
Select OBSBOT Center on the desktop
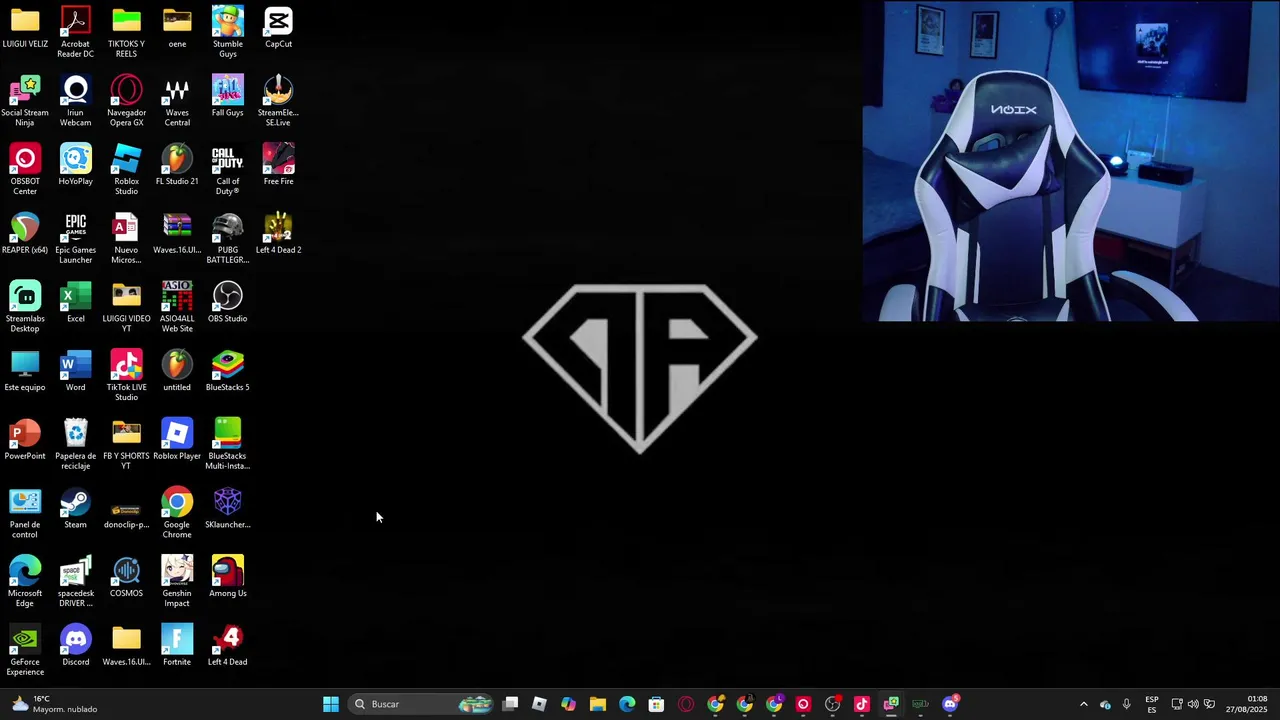pyautogui.click(x=25, y=170)
